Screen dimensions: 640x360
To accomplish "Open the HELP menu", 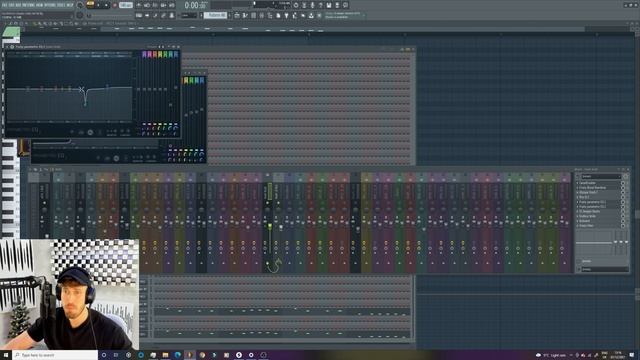I will coord(70,5).
